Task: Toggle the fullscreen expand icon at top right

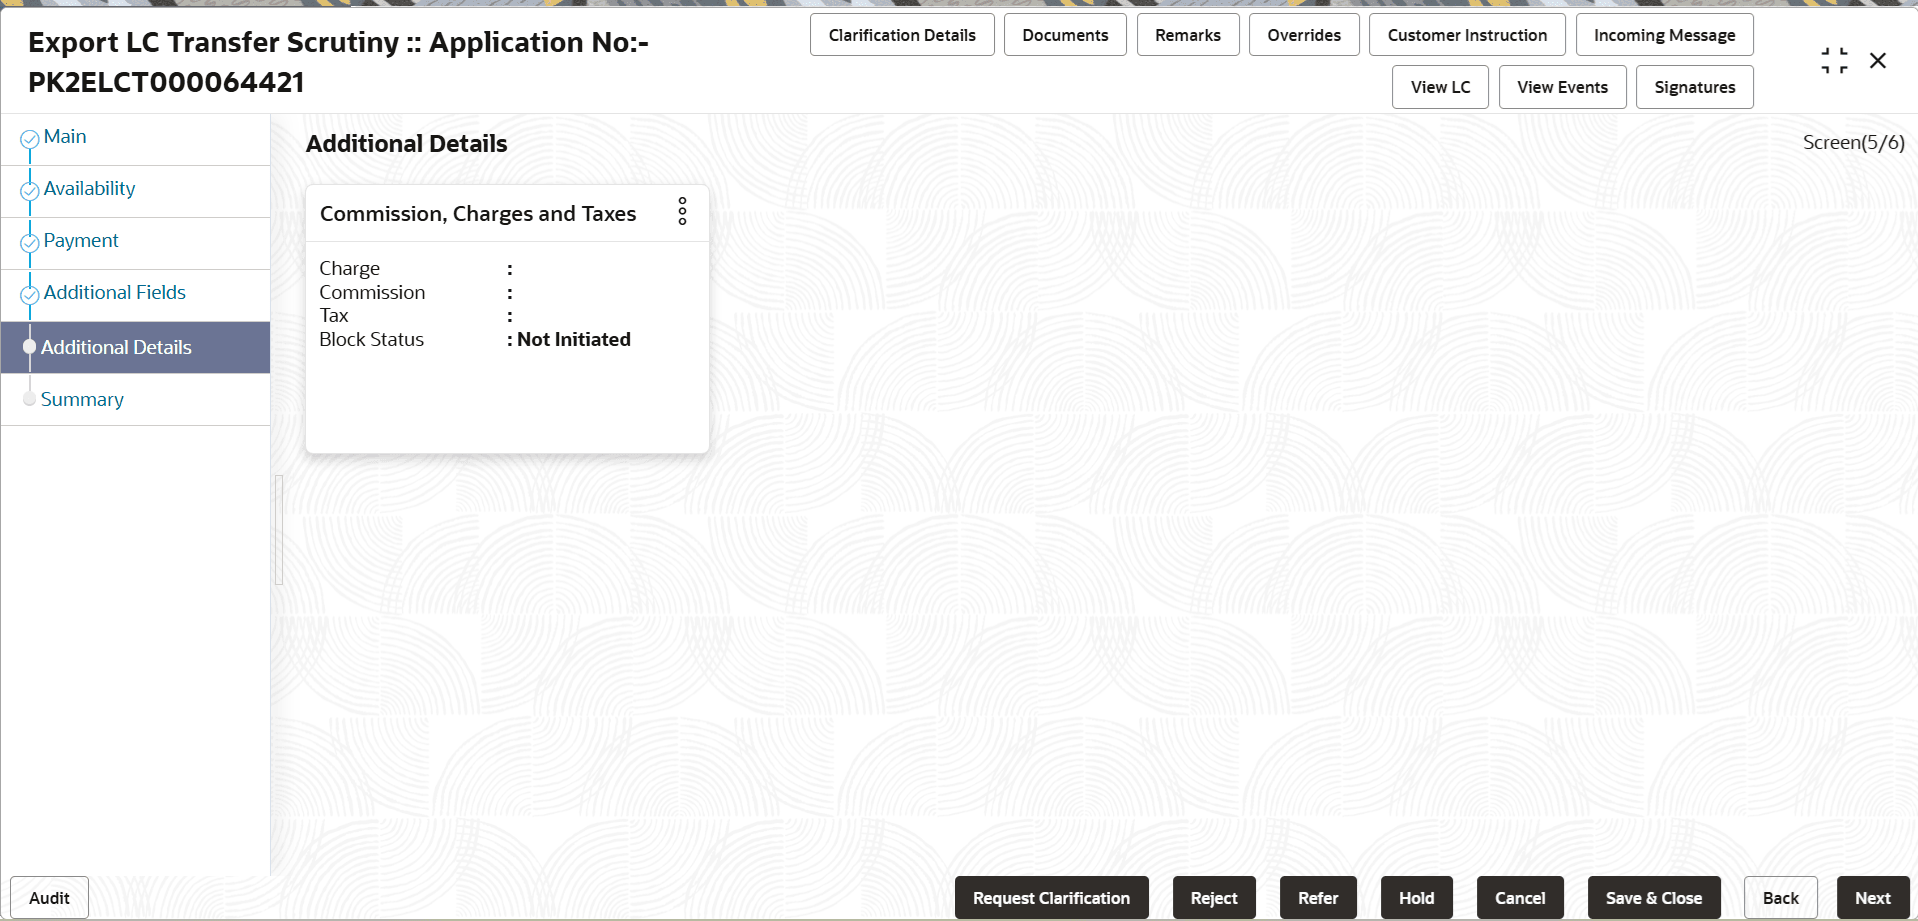Action: click(x=1834, y=60)
